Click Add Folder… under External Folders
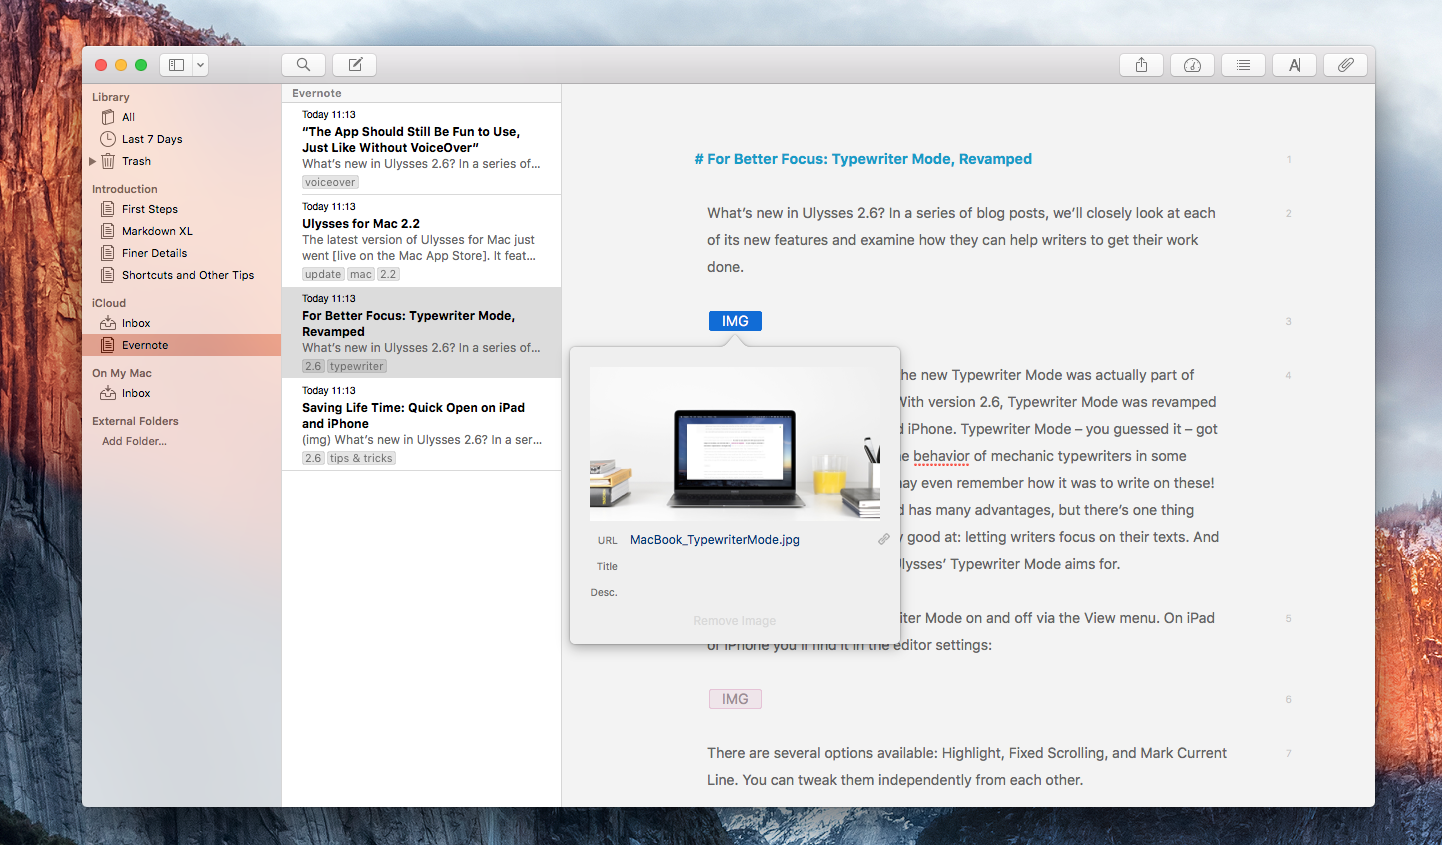Image resolution: width=1442 pixels, height=845 pixels. (134, 441)
